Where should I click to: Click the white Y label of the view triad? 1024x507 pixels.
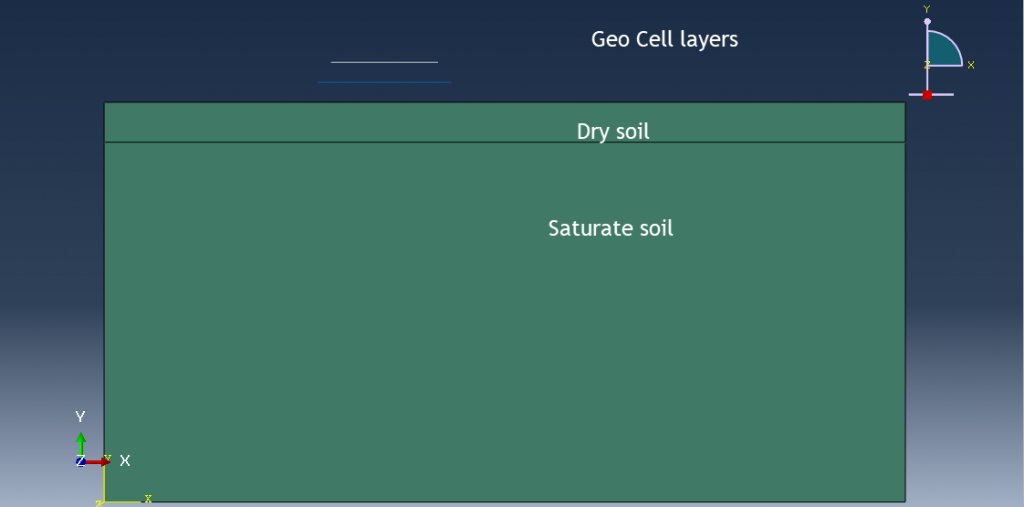[x=80, y=417]
